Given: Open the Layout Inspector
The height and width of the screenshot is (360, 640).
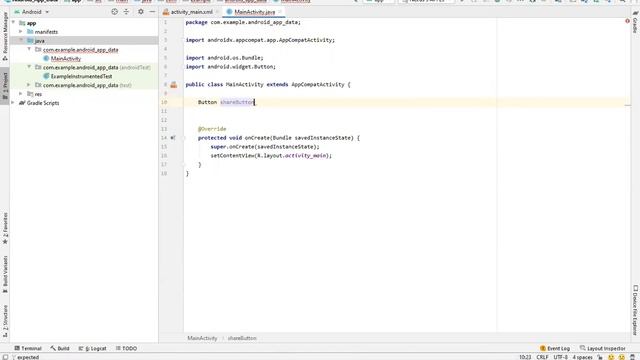Looking at the screenshot, I should coord(602,348).
